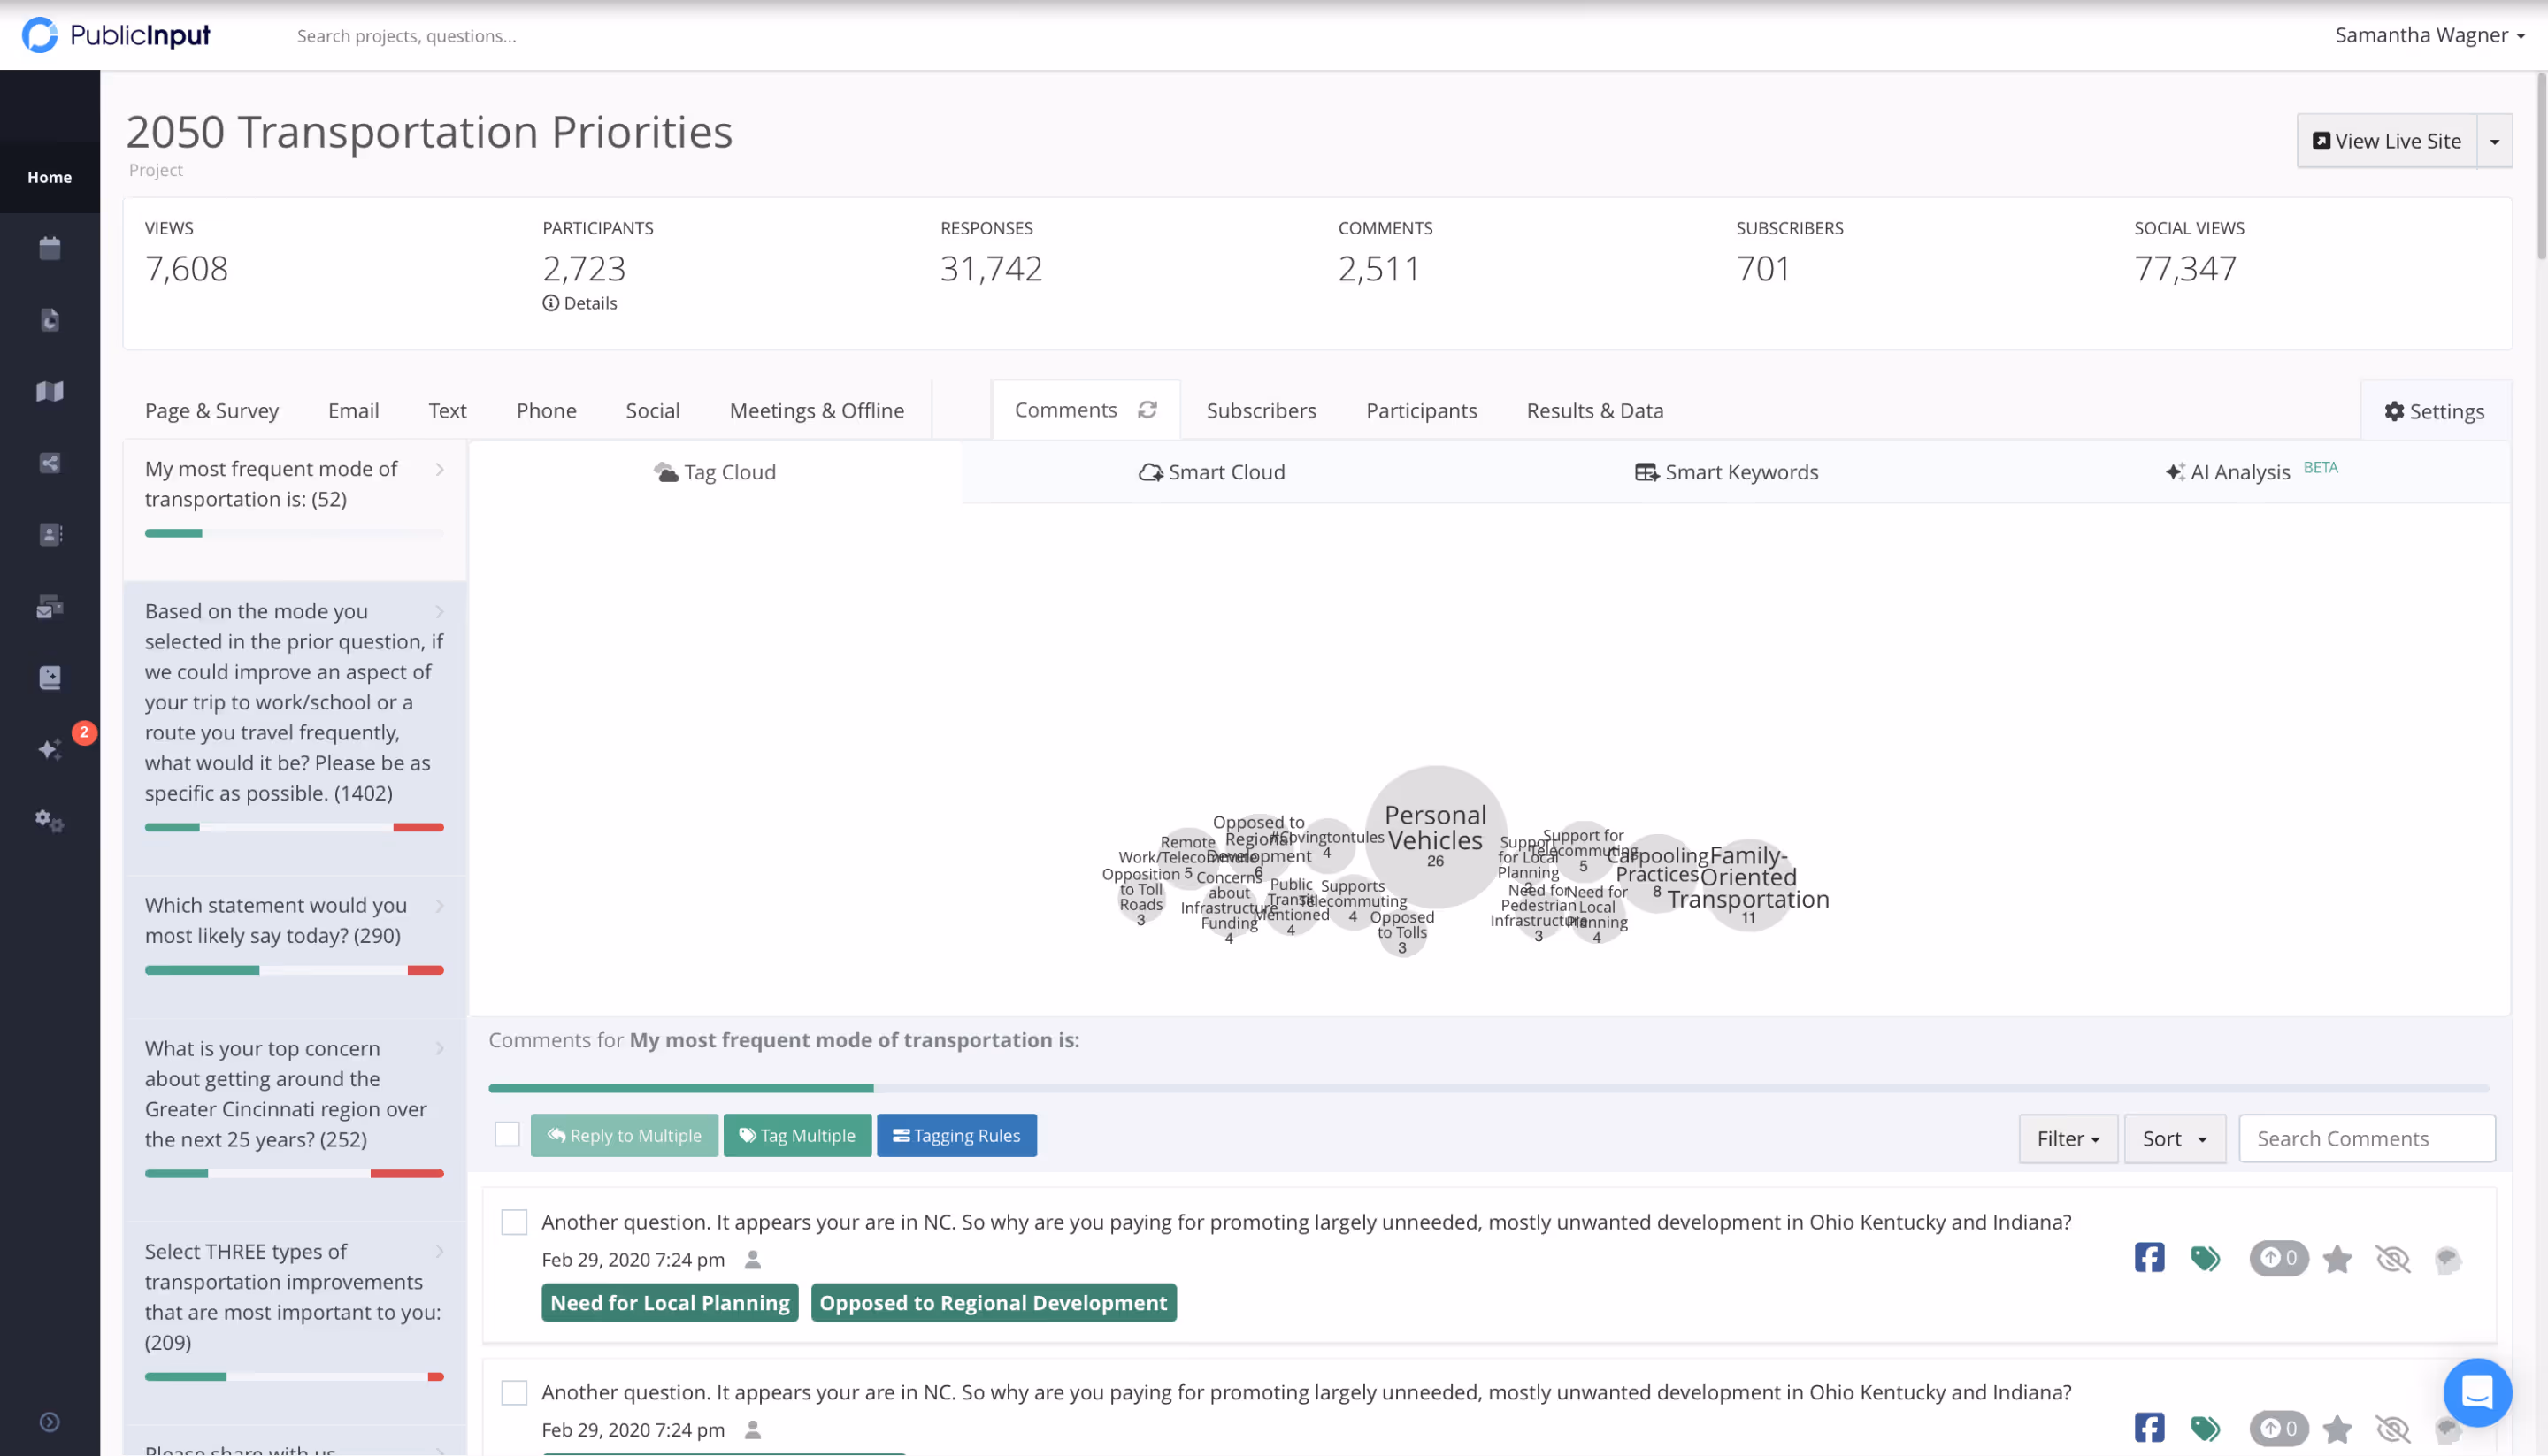Screen dimensions: 2548x1456
Task: Switch to the Smart Cloud tab
Action: pyautogui.click(x=1212, y=472)
